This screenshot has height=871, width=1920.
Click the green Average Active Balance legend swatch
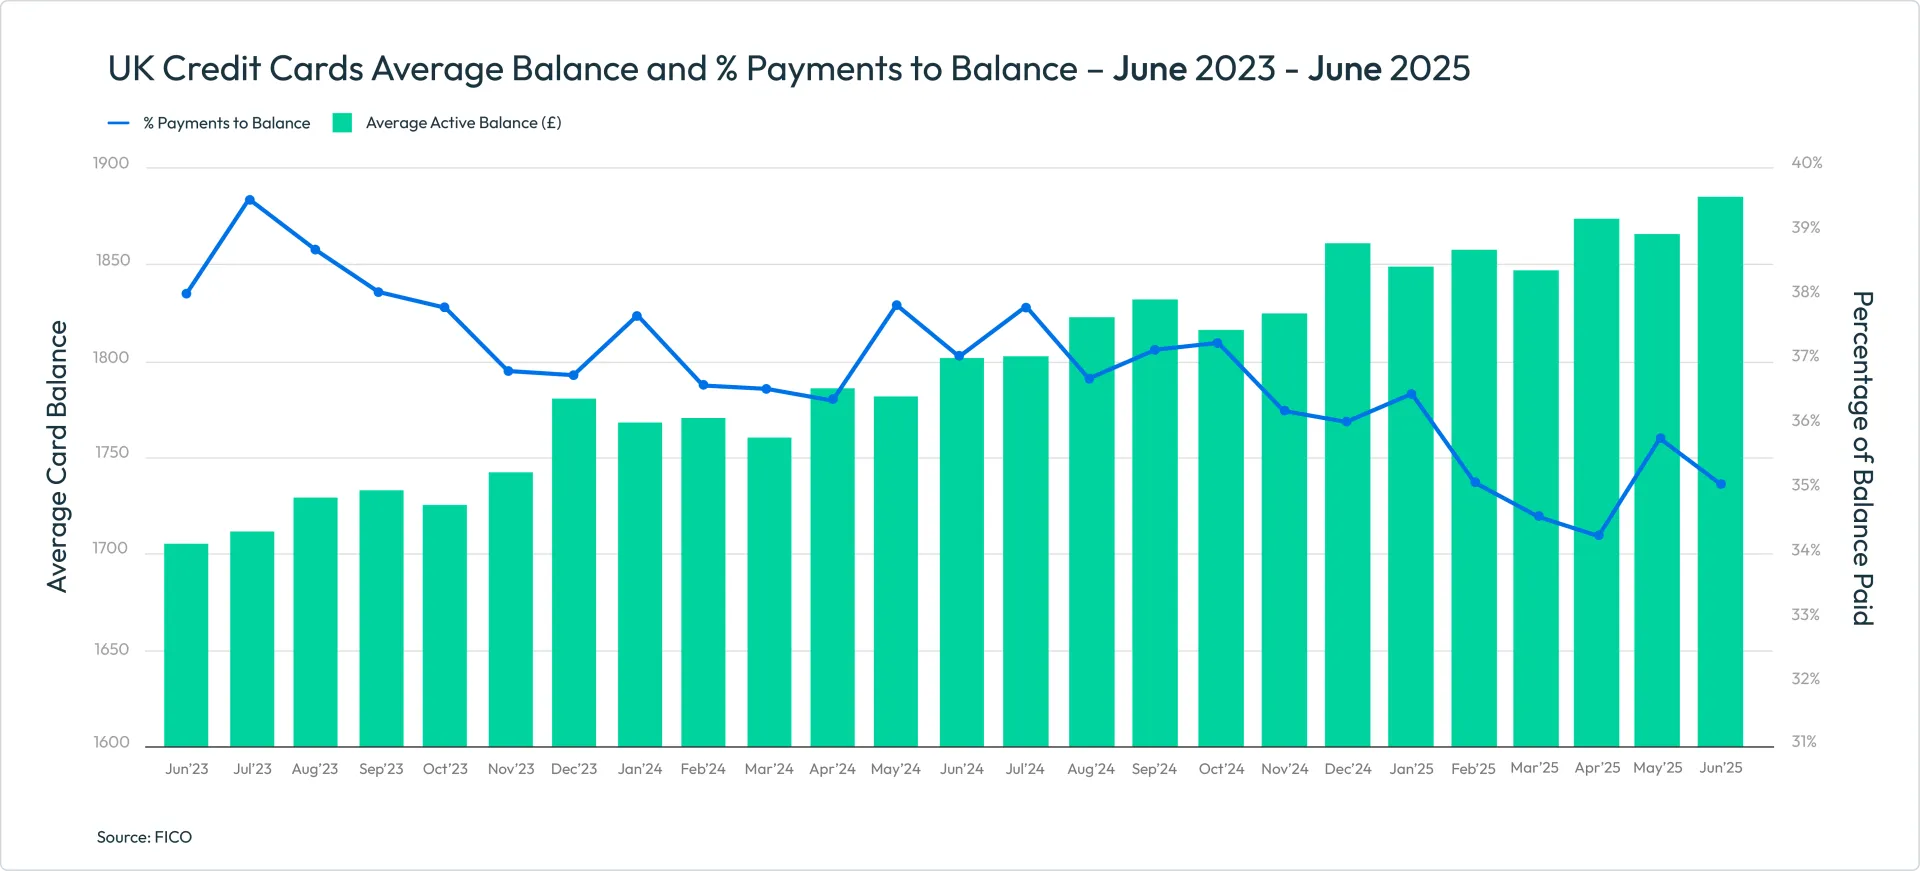(x=342, y=123)
